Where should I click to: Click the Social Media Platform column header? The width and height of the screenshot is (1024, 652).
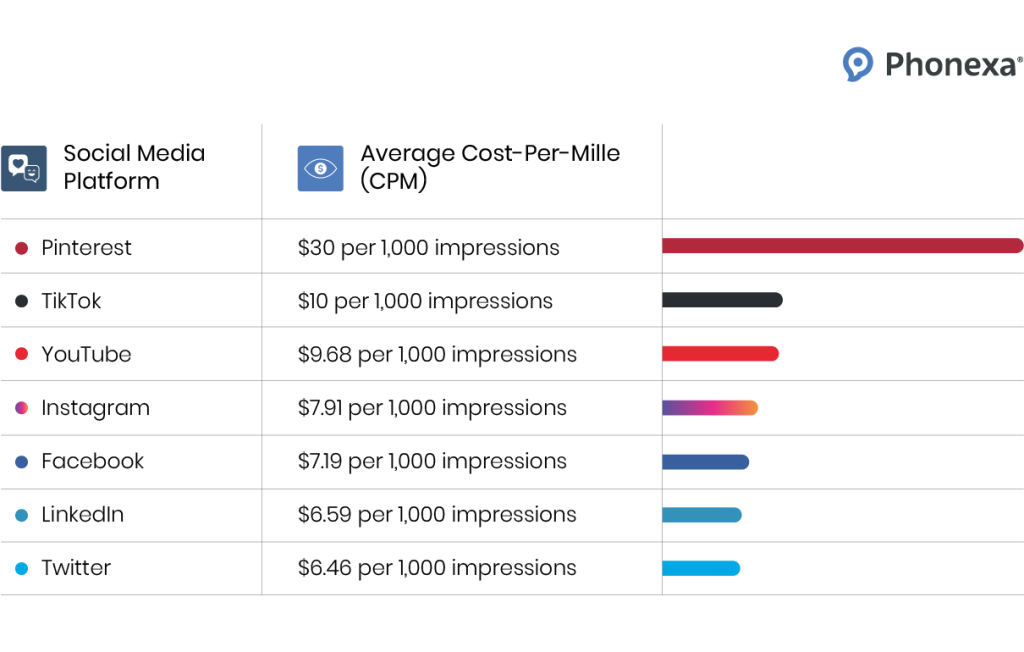[133, 167]
